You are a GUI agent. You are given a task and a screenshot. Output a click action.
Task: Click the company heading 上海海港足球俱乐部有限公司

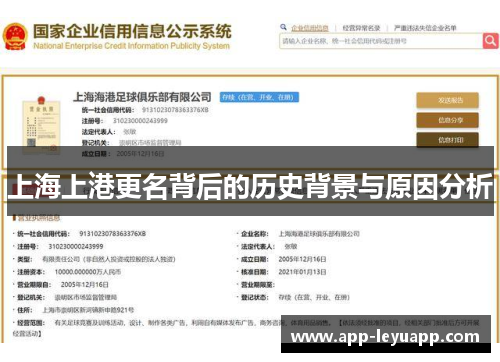coord(142,97)
